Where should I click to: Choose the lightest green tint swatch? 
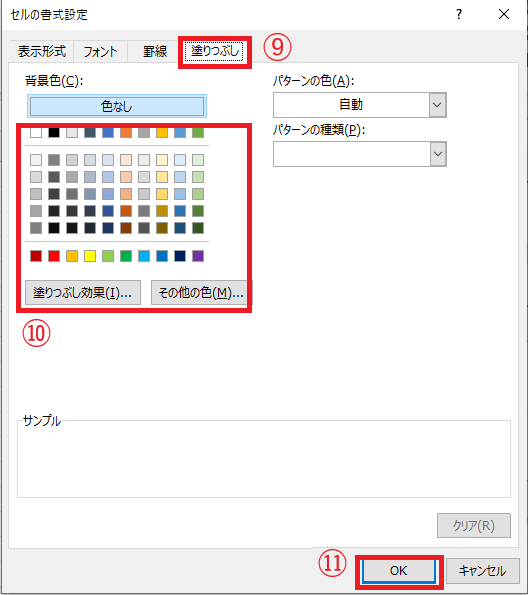point(198,160)
